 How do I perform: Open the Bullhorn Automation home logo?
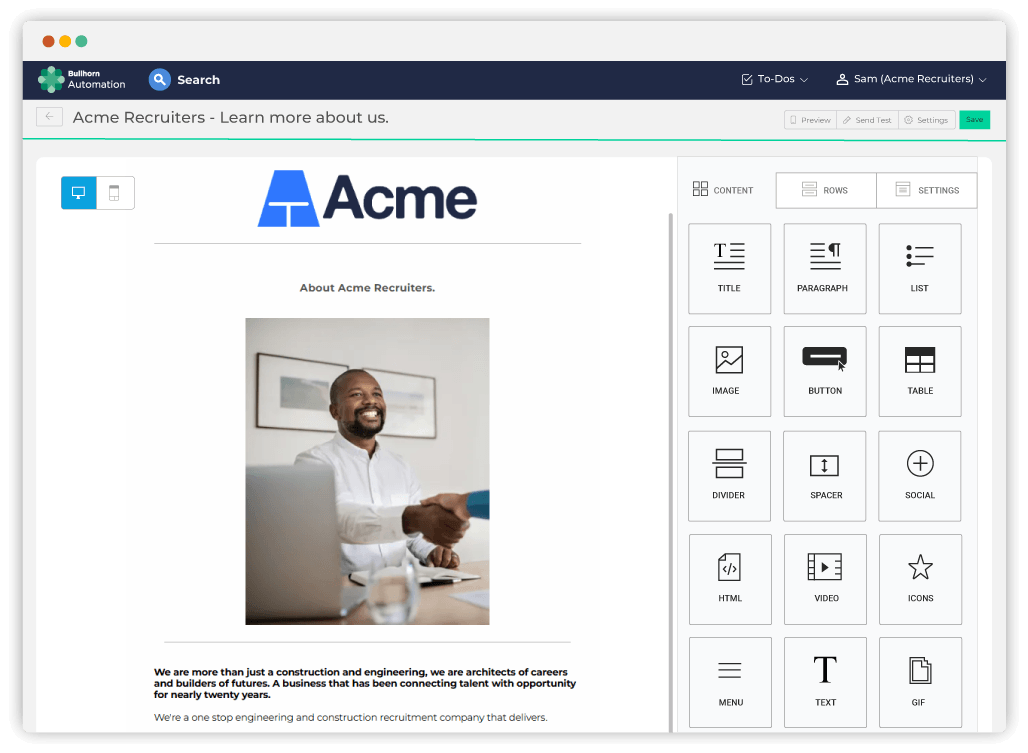tap(82, 79)
